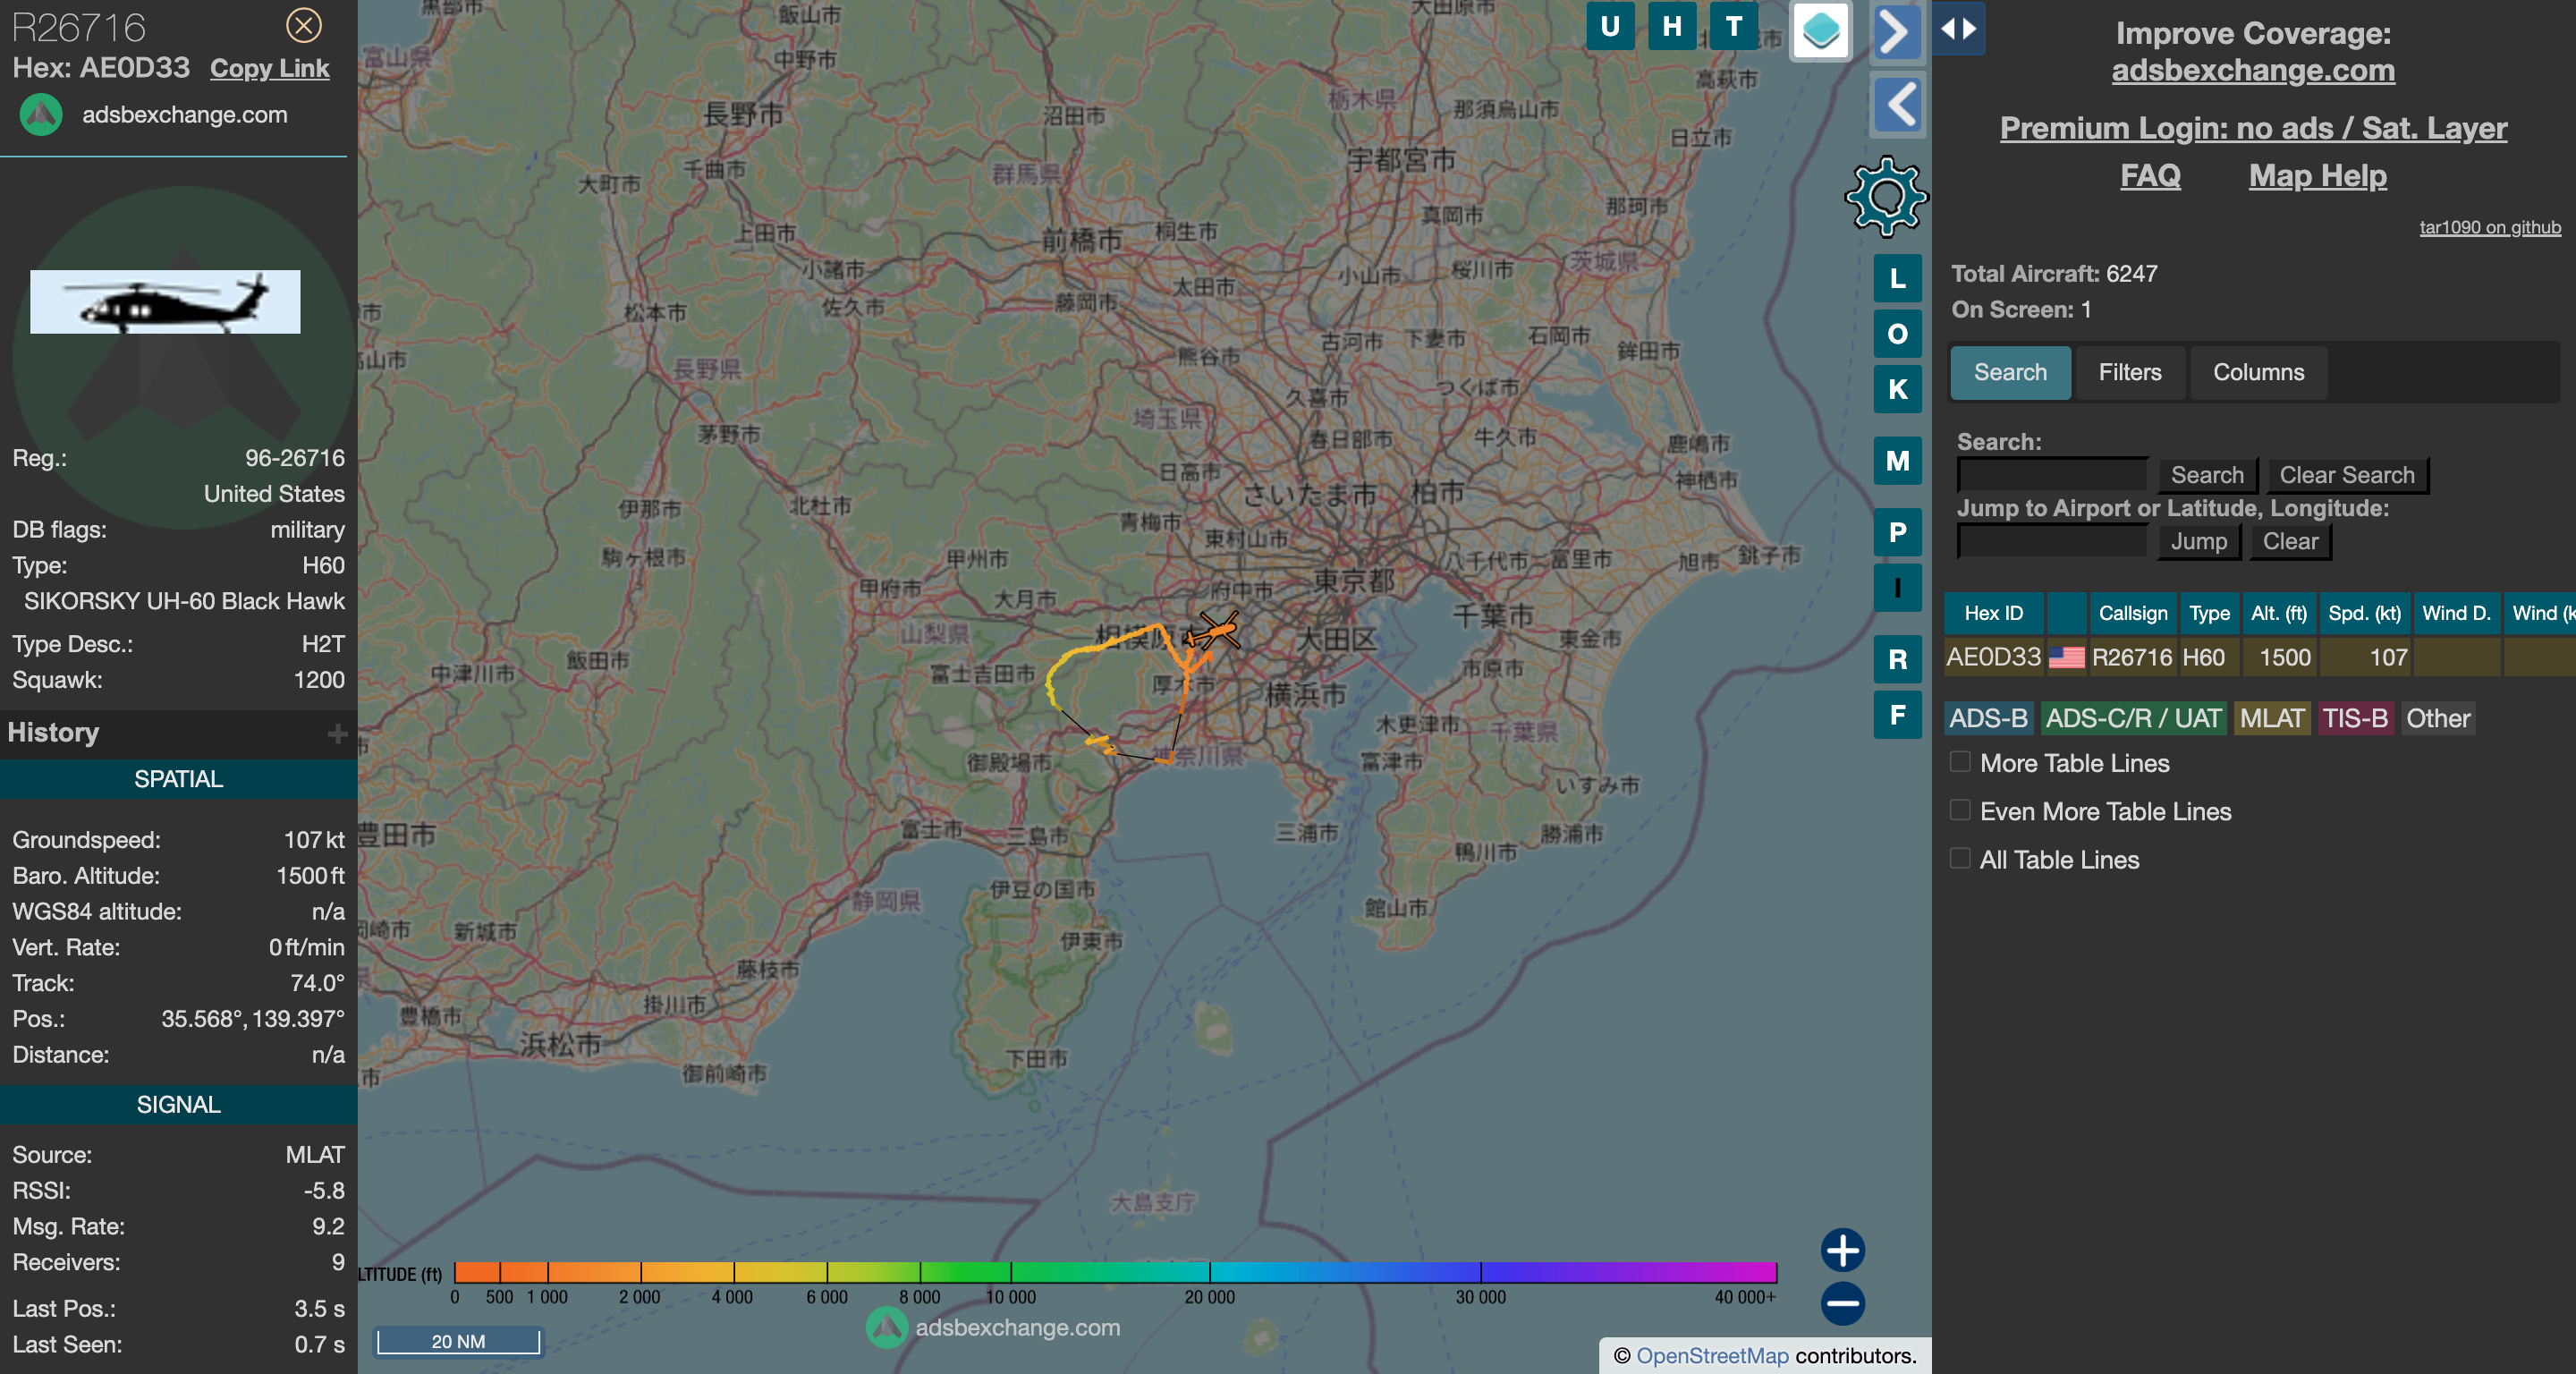Click the SIGNAL section header
The height and width of the screenshot is (1374, 2576).
[x=178, y=1105]
